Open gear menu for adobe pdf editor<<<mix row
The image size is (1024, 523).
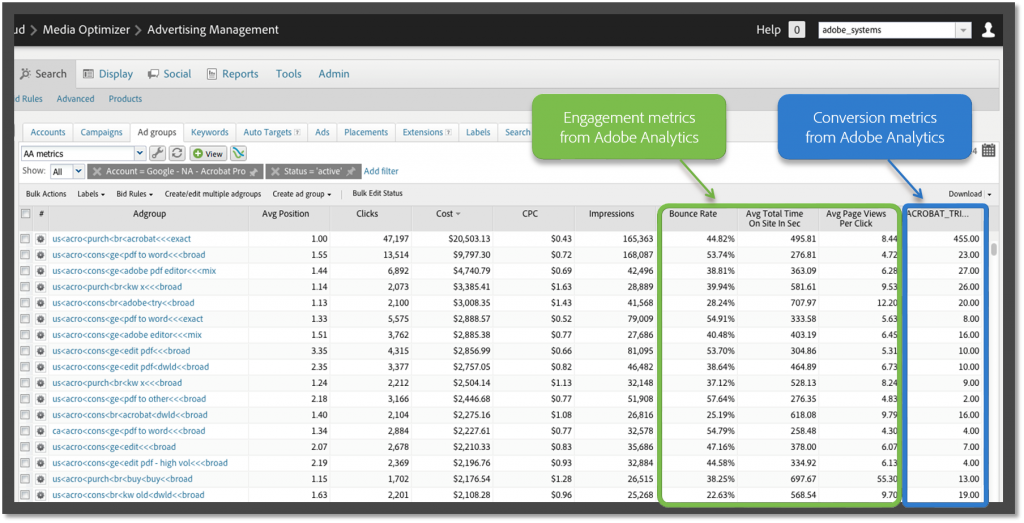(x=40, y=271)
